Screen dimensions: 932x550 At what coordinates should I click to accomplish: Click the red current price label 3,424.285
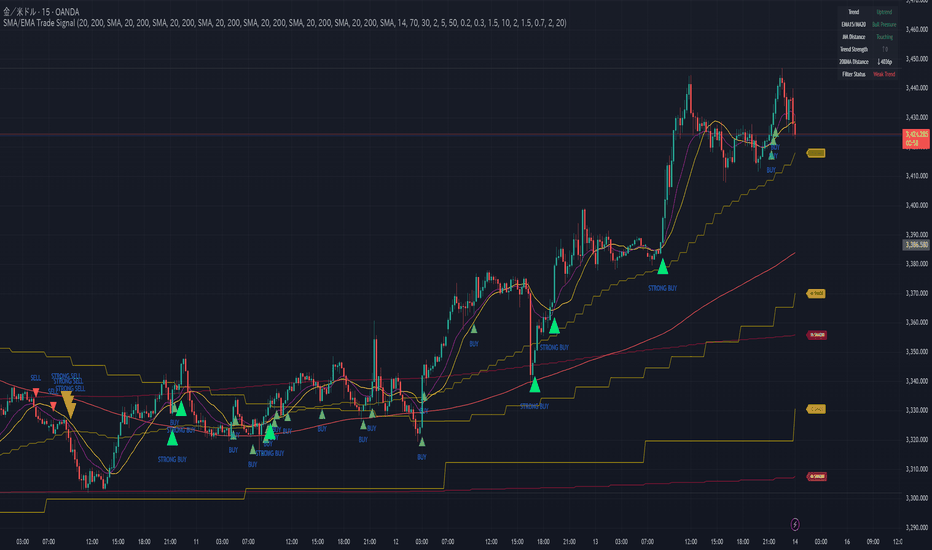pos(916,139)
